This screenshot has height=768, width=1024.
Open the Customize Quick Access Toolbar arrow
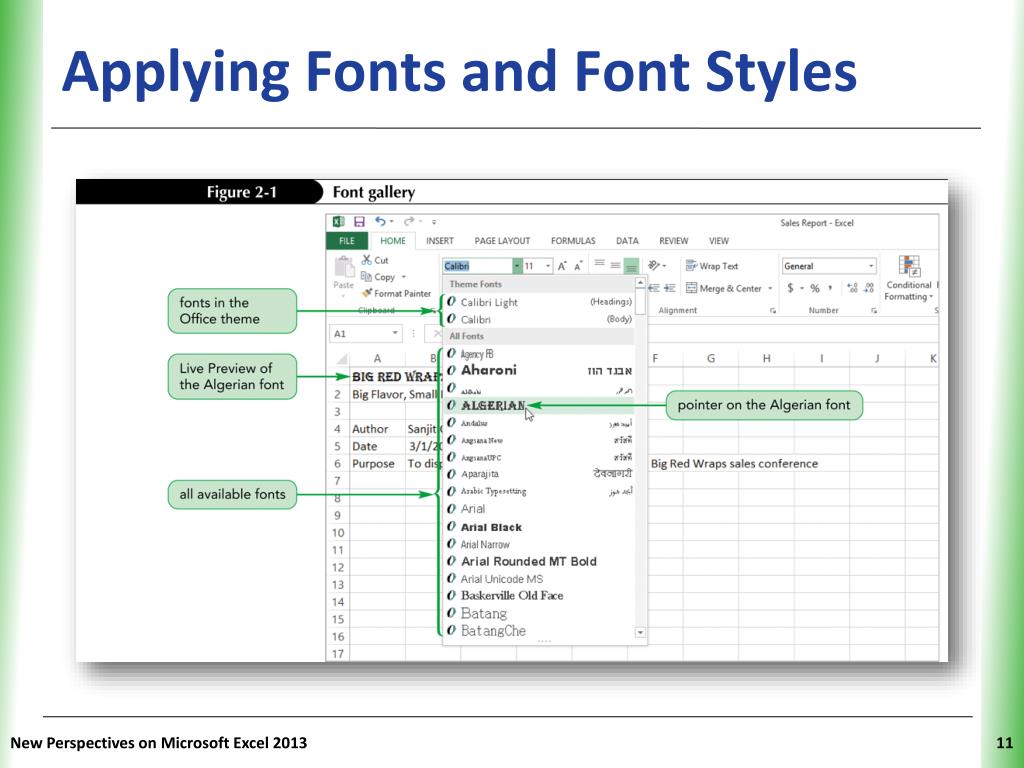click(434, 222)
